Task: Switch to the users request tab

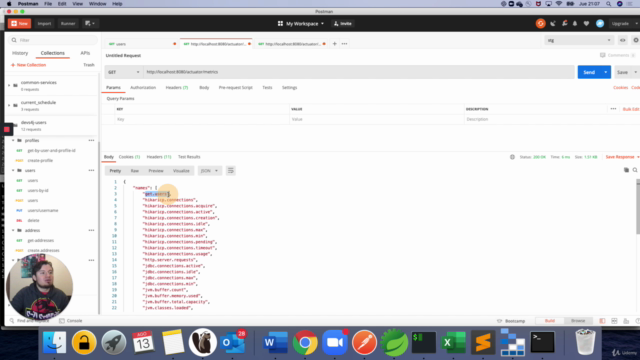Action: click(139, 44)
